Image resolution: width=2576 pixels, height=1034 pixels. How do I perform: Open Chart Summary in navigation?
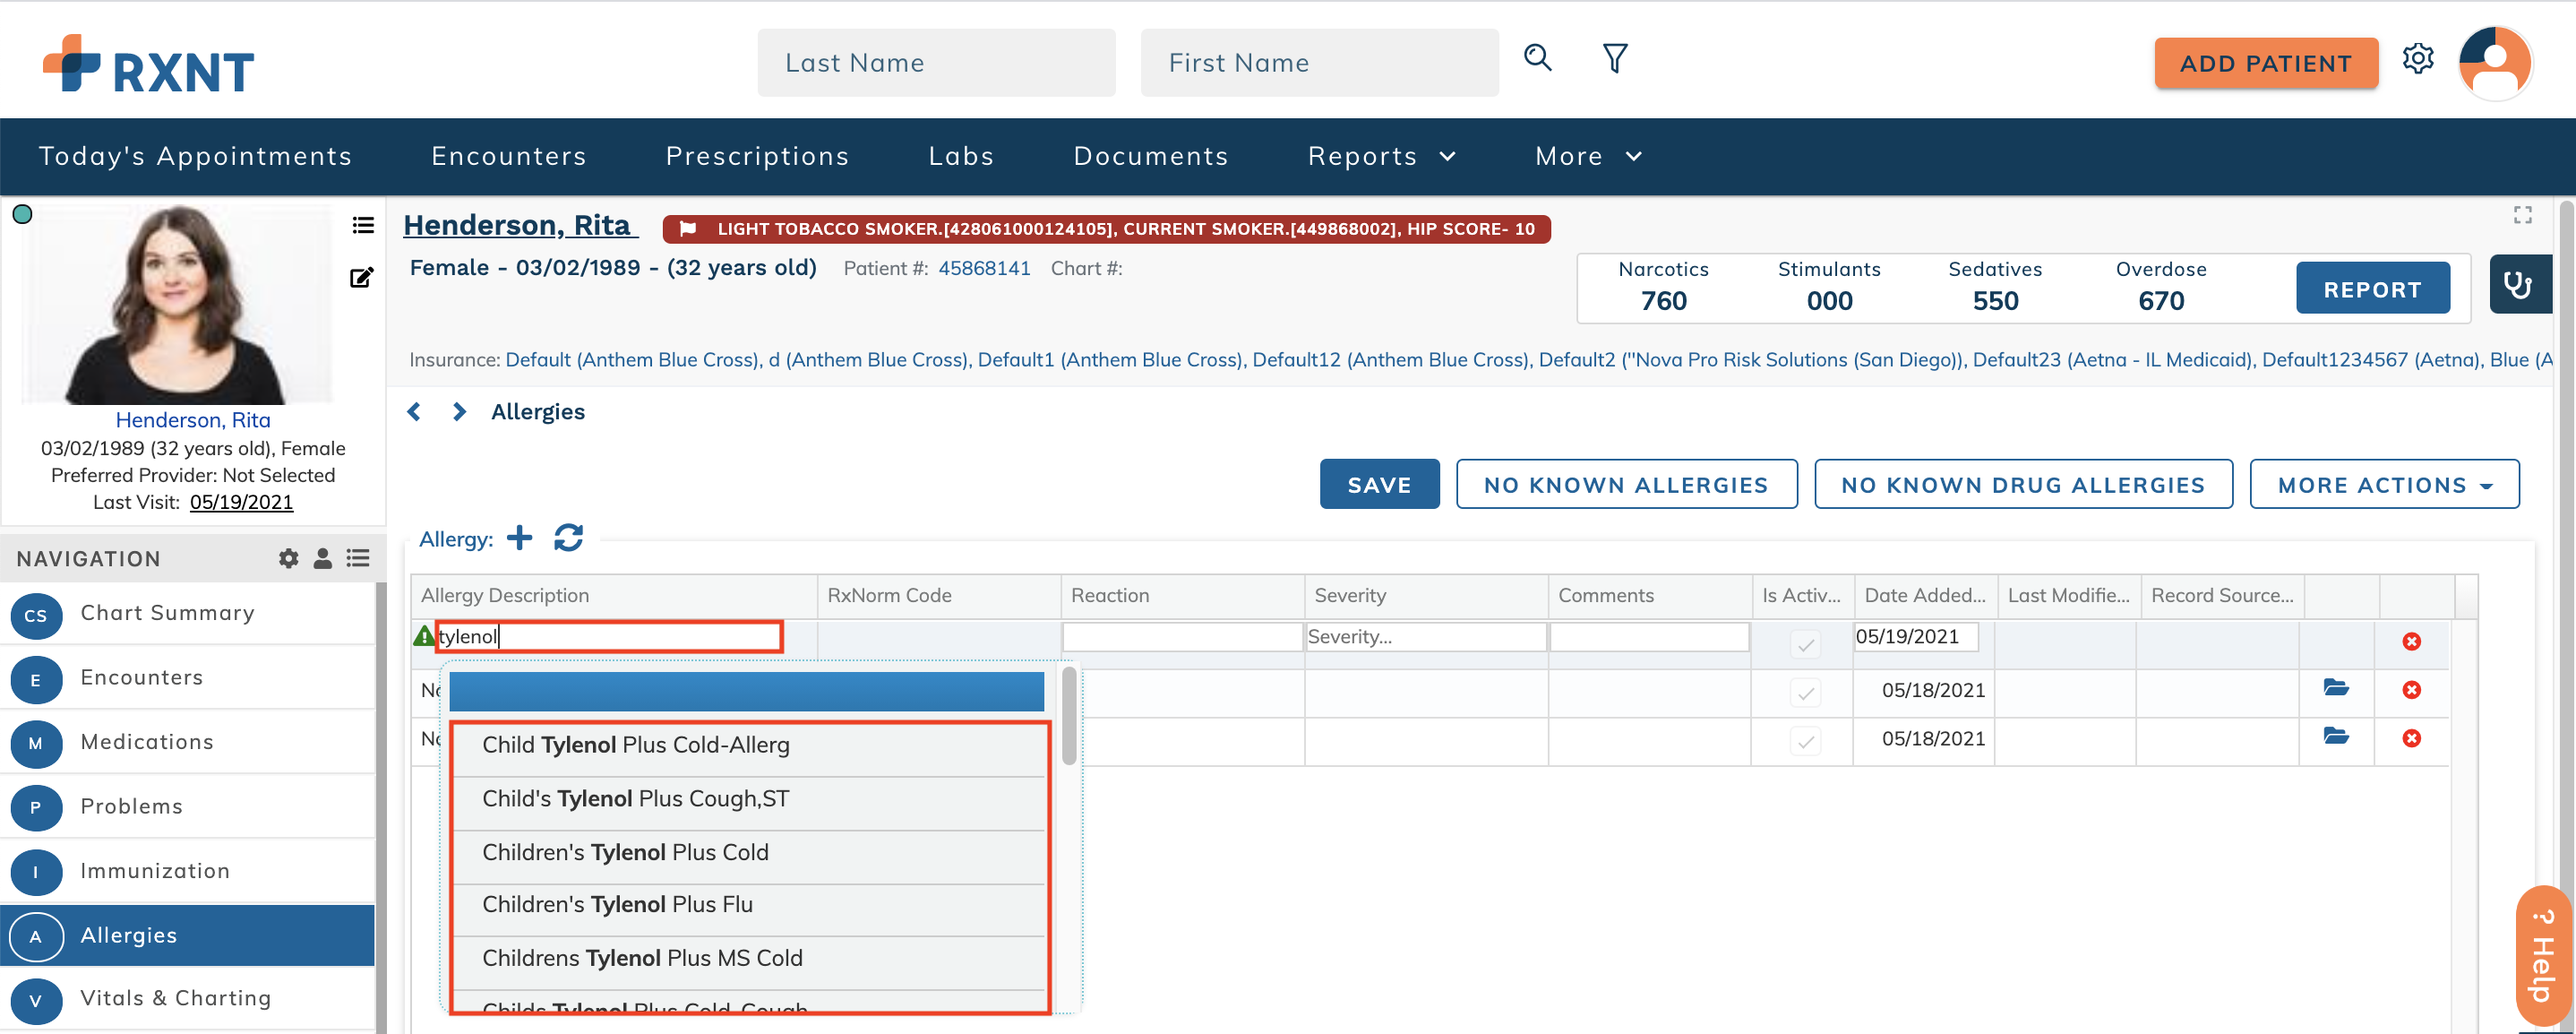pyautogui.click(x=188, y=614)
